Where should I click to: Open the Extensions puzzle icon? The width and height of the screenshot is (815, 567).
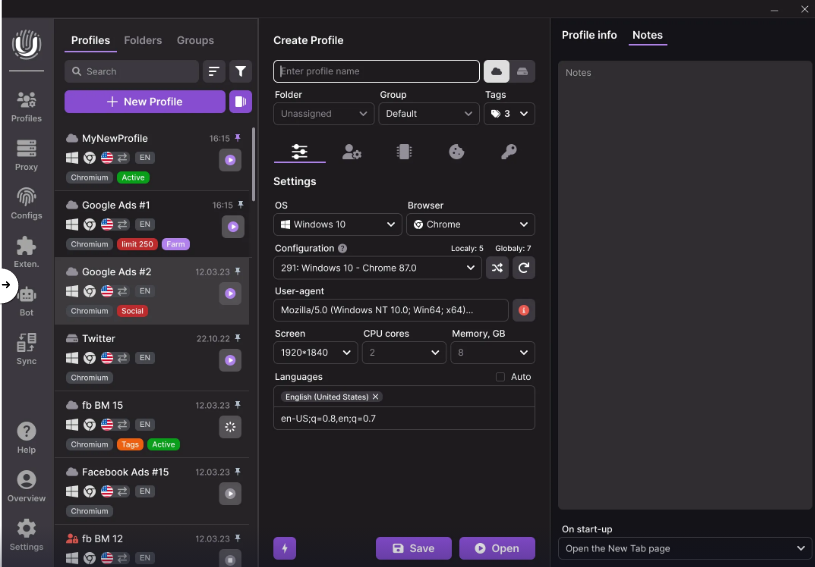(26, 252)
